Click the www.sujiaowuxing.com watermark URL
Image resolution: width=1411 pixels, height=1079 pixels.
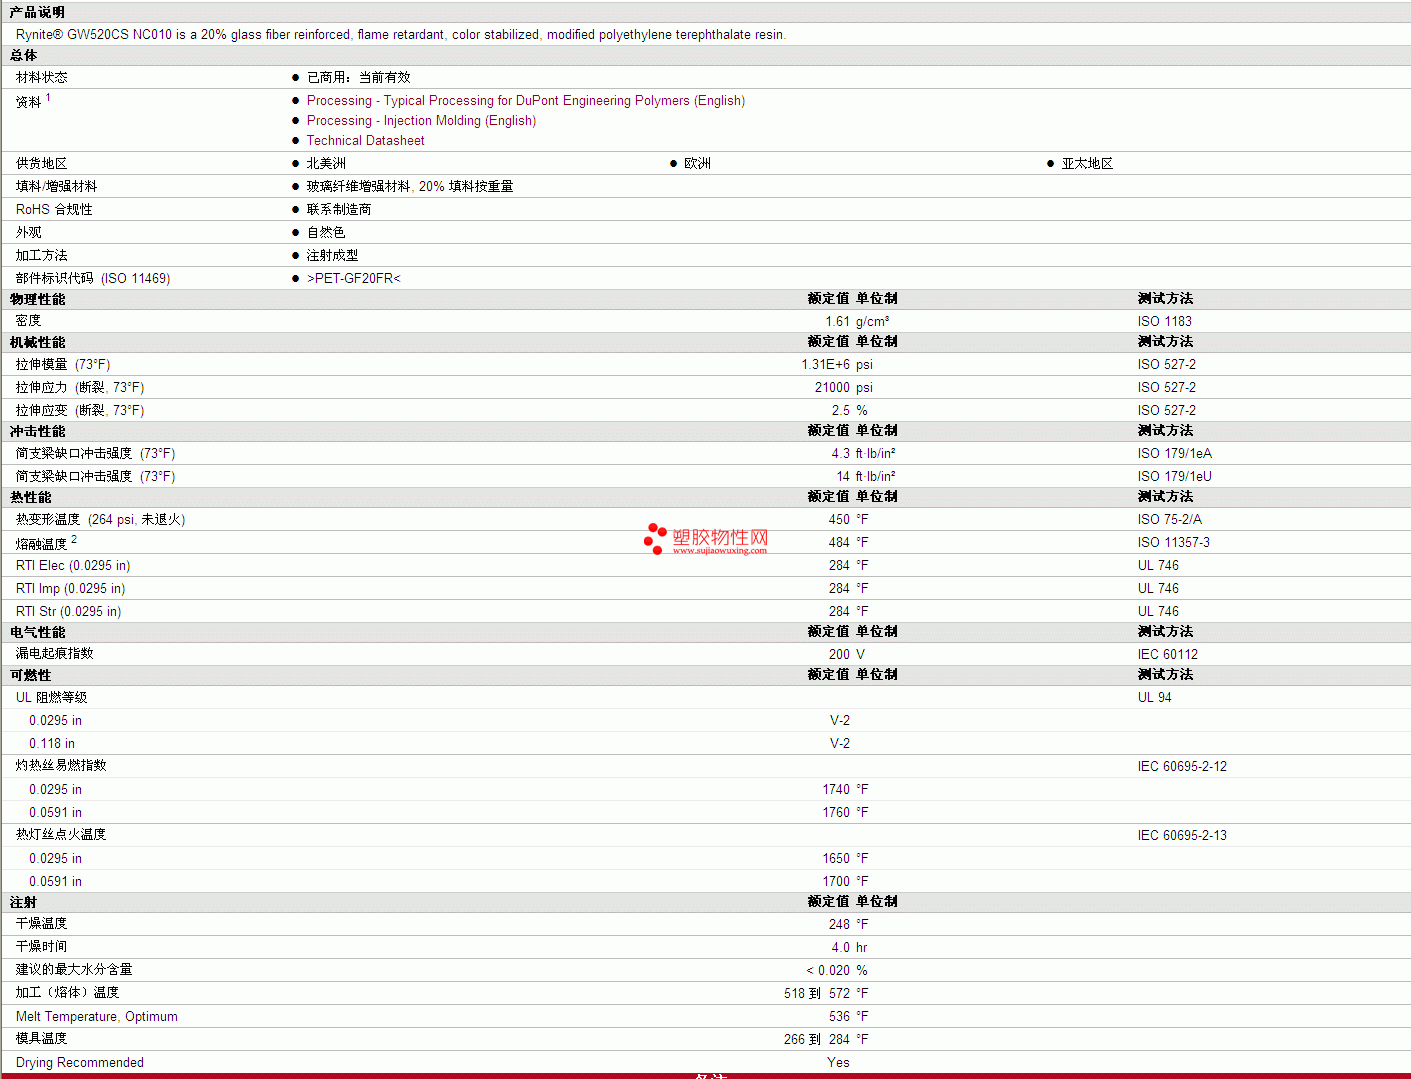click(719, 551)
